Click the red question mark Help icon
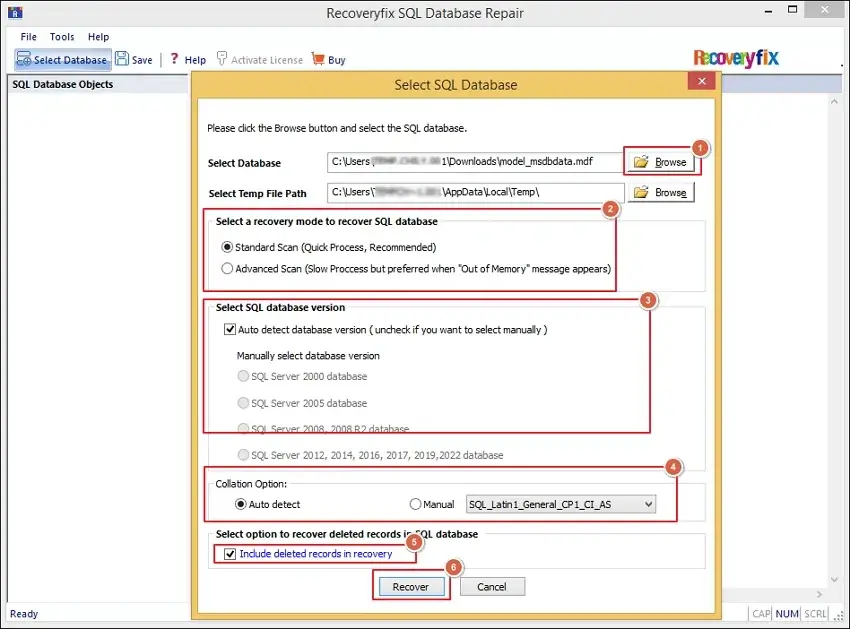This screenshot has height=629, width=850. pos(174,59)
